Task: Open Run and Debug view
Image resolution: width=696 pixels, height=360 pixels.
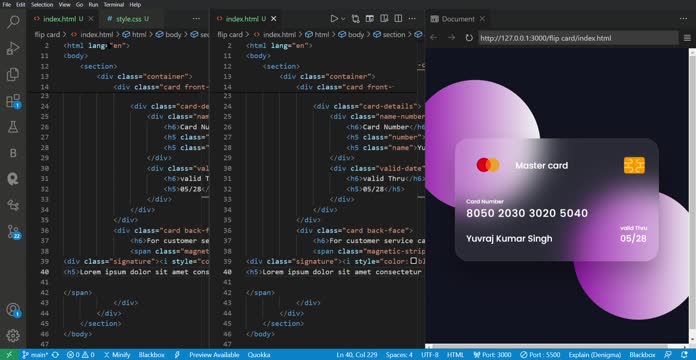Action: (13, 48)
